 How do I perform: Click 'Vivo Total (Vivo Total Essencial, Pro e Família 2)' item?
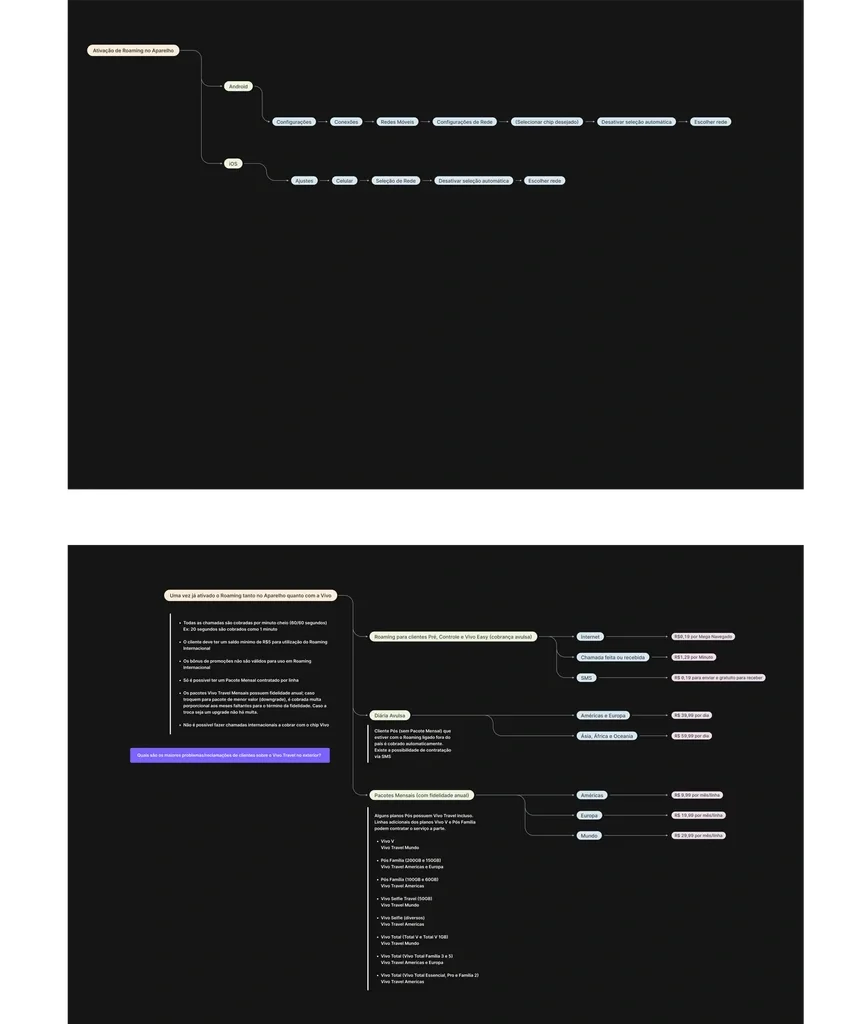[428, 978]
